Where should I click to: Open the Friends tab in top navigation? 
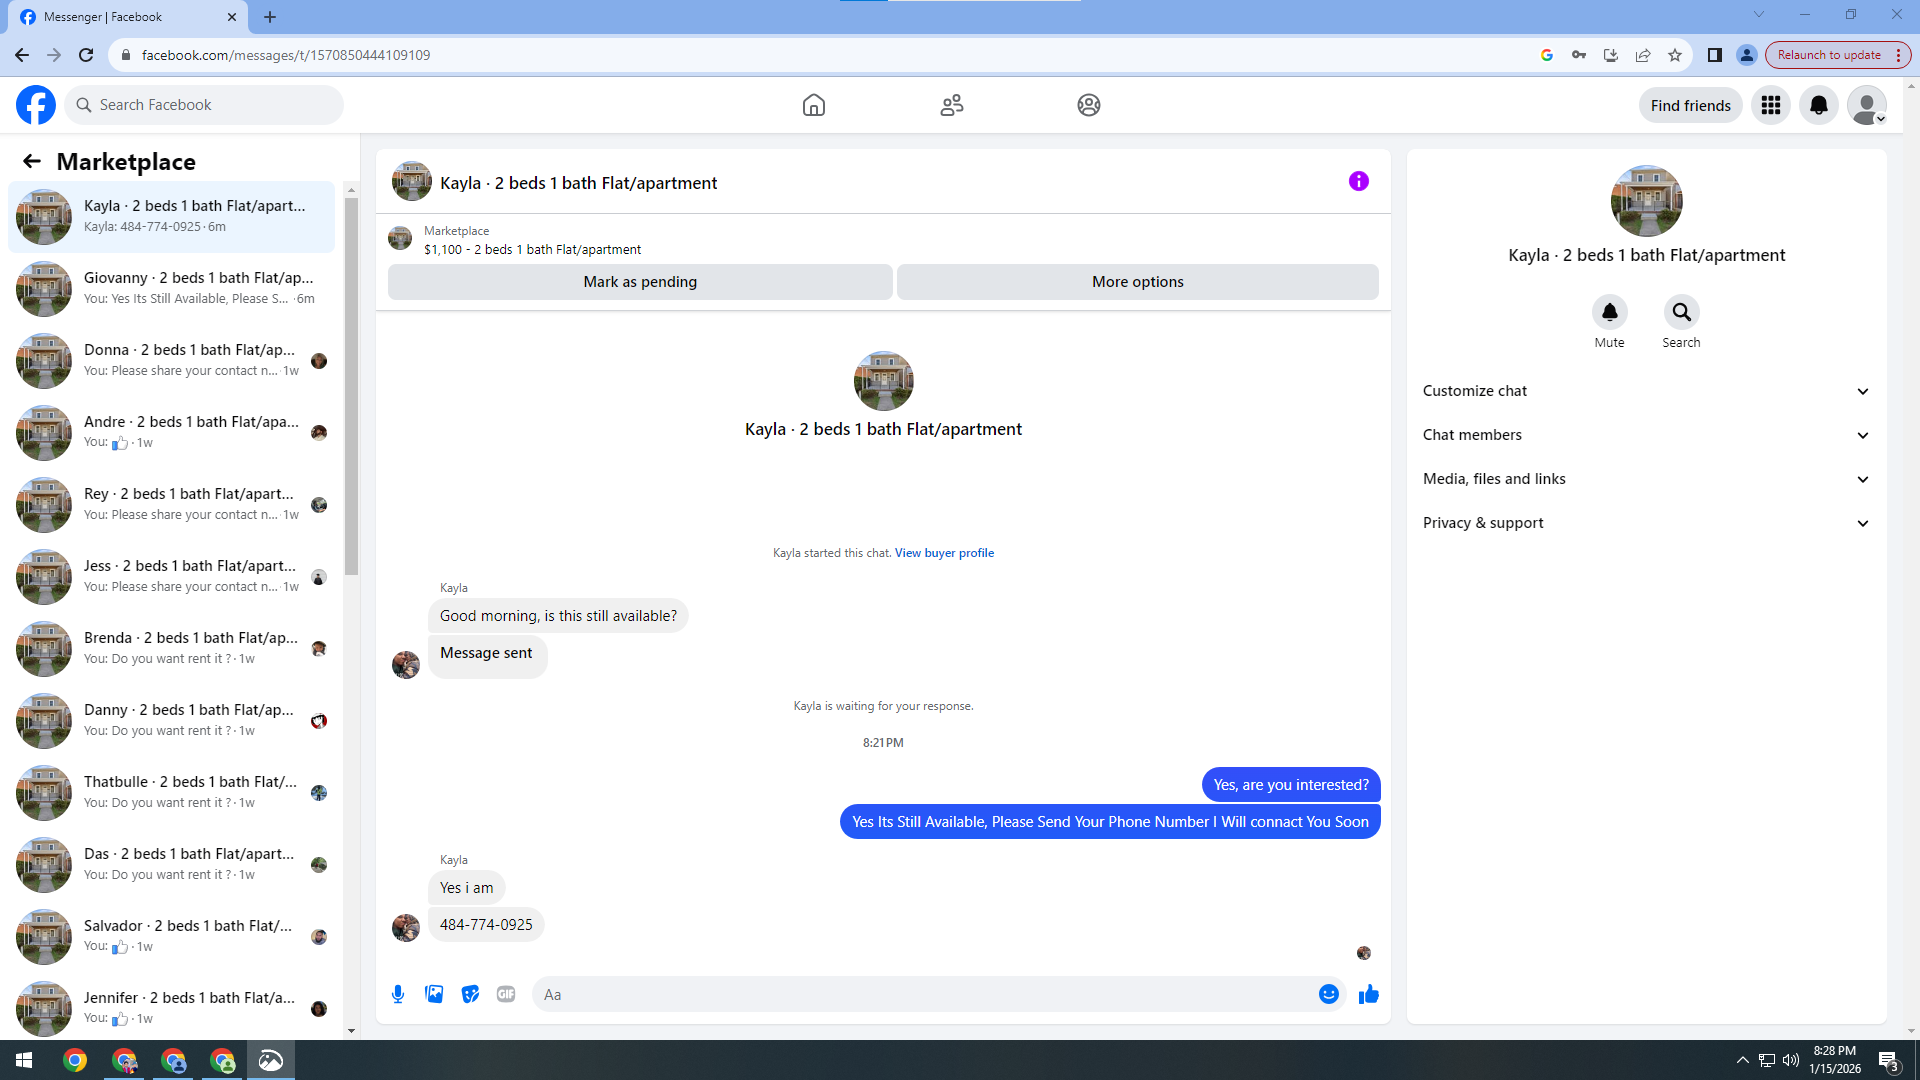951,105
